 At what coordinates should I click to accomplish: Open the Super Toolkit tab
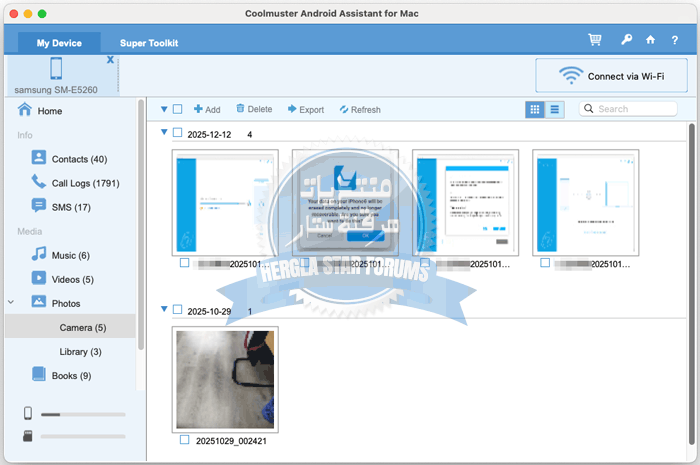click(x=149, y=43)
